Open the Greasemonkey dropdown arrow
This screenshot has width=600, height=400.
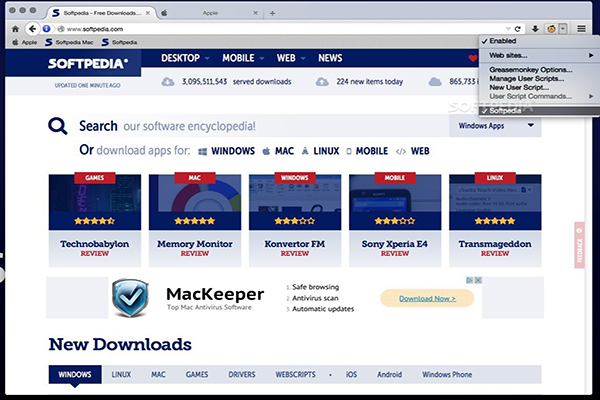[x=562, y=29]
